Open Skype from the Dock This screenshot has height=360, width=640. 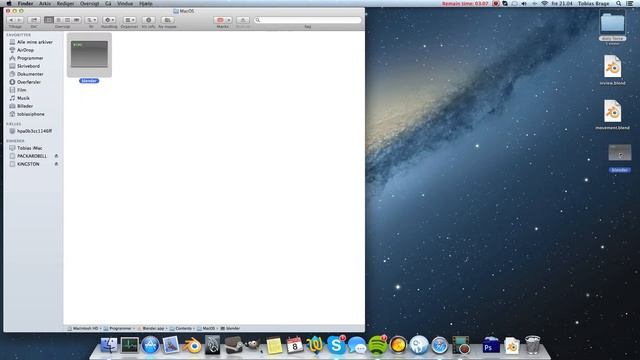(336, 345)
